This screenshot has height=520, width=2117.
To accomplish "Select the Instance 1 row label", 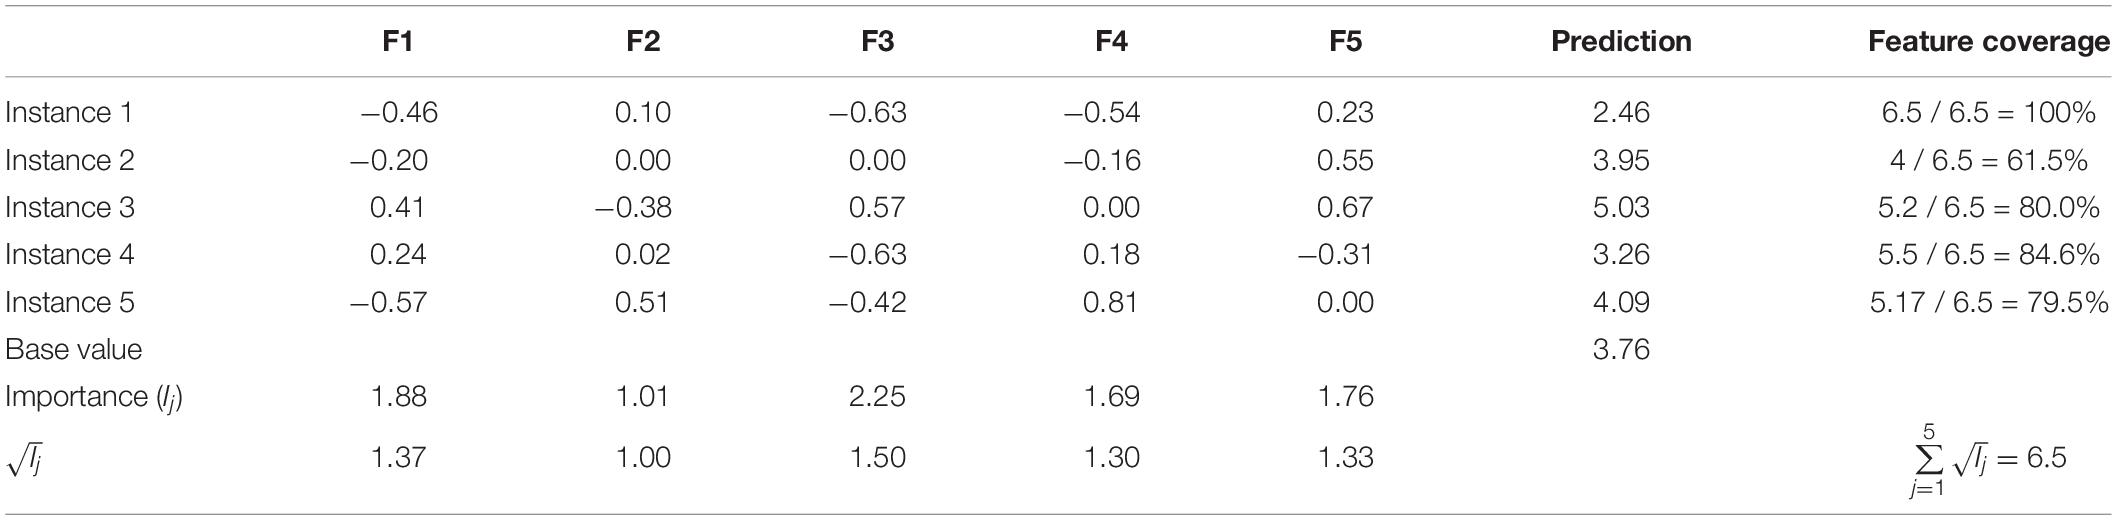I will pyautogui.click(x=69, y=112).
